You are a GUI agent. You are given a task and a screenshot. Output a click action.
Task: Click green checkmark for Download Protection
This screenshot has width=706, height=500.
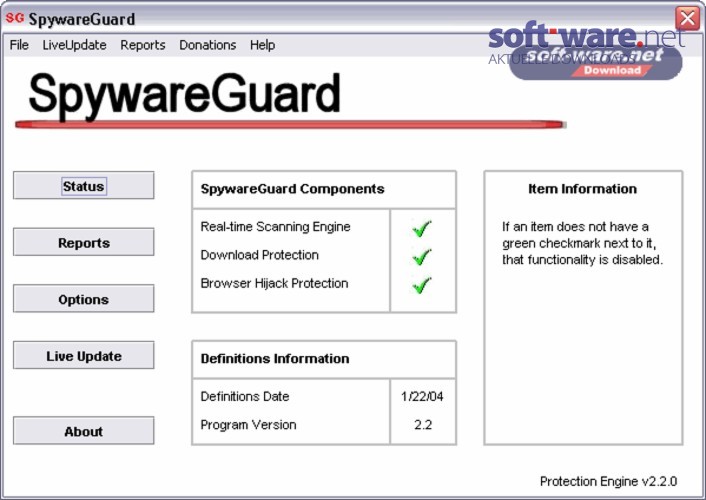(x=422, y=257)
